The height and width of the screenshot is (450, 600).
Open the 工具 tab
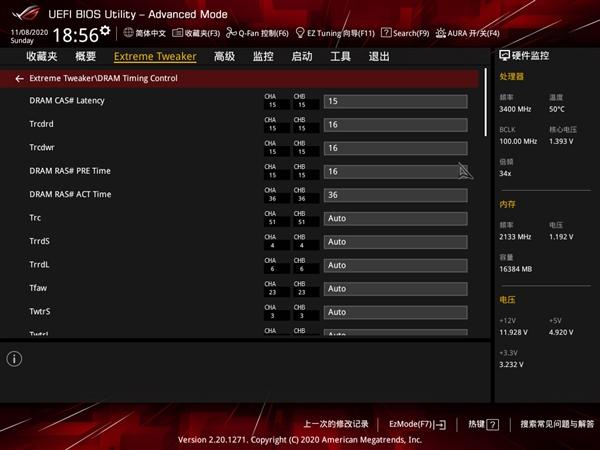pyautogui.click(x=340, y=57)
